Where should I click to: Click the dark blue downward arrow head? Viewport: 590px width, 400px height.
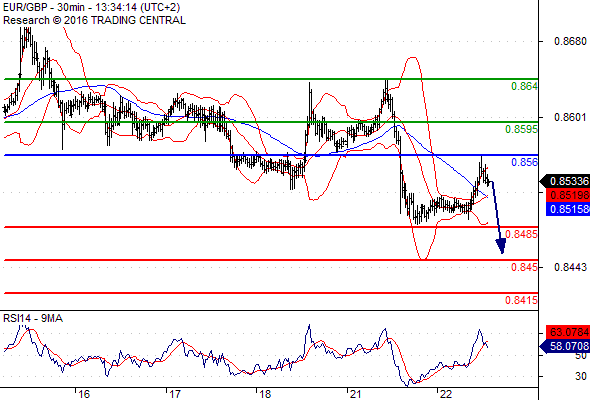coord(501,246)
